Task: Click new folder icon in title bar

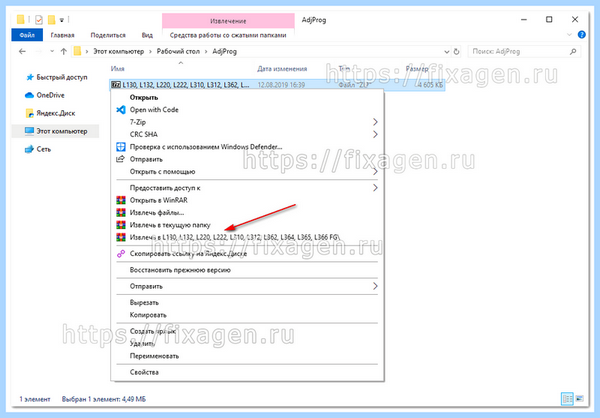Action: coord(51,20)
